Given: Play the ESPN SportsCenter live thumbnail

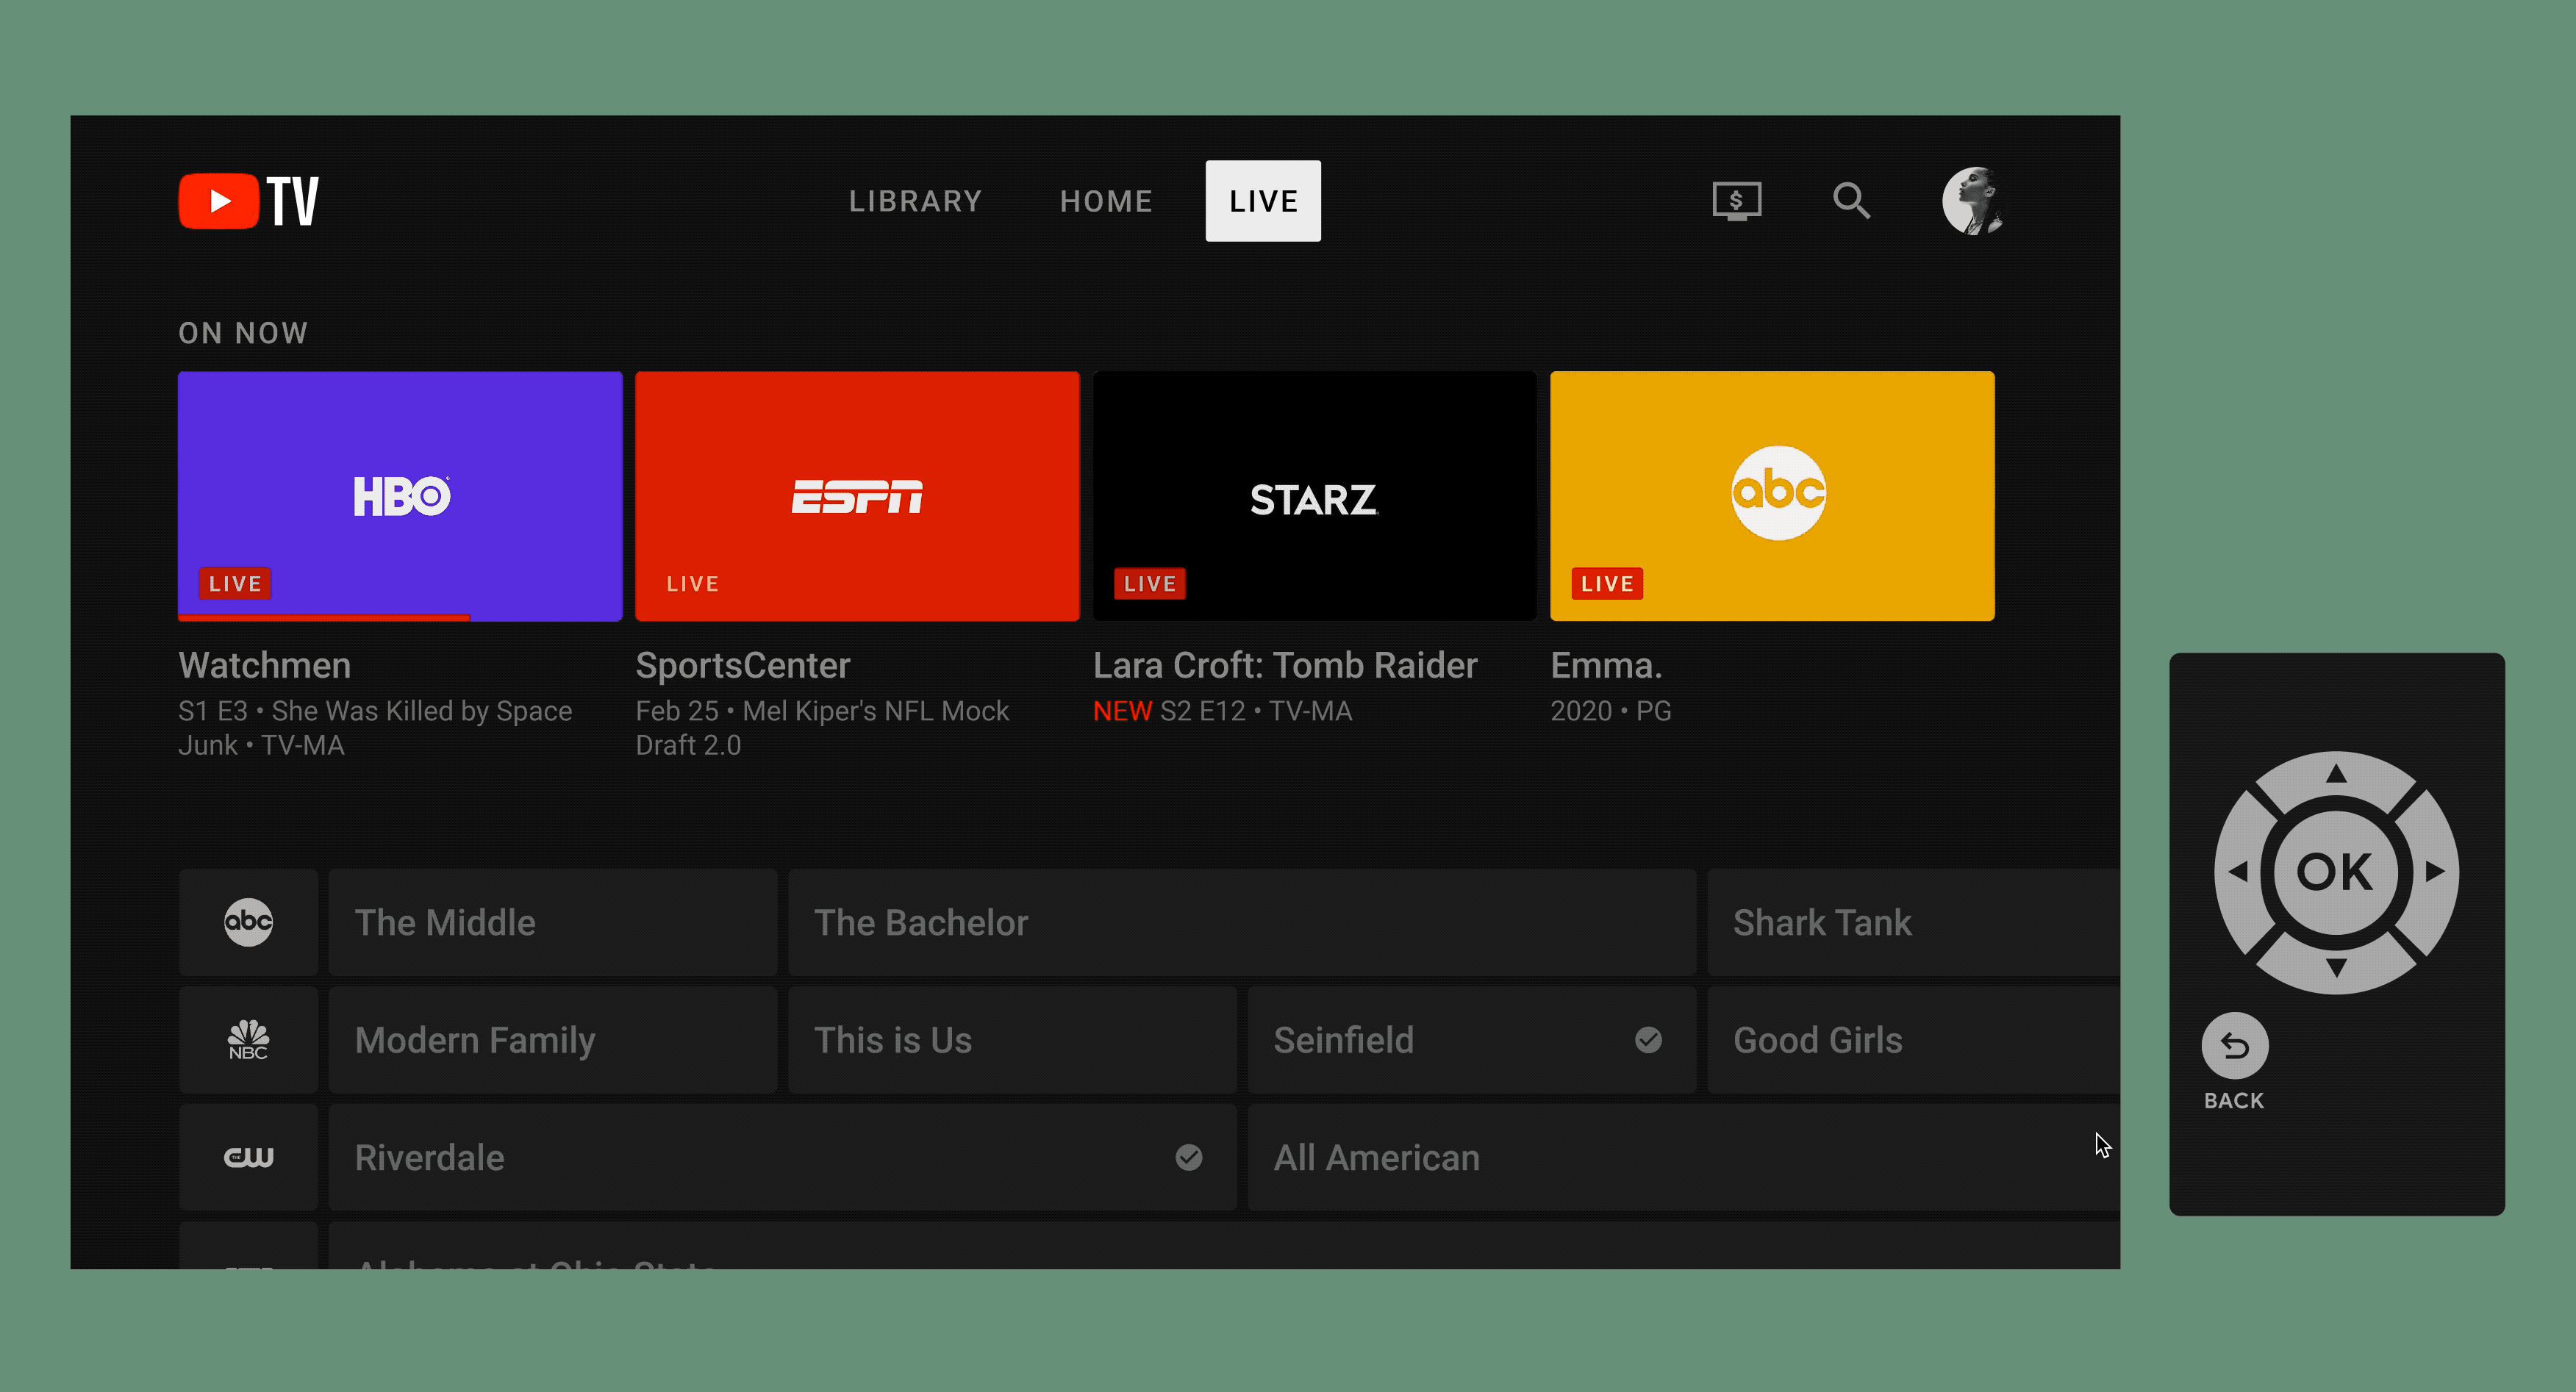Looking at the screenshot, I should tap(857, 496).
